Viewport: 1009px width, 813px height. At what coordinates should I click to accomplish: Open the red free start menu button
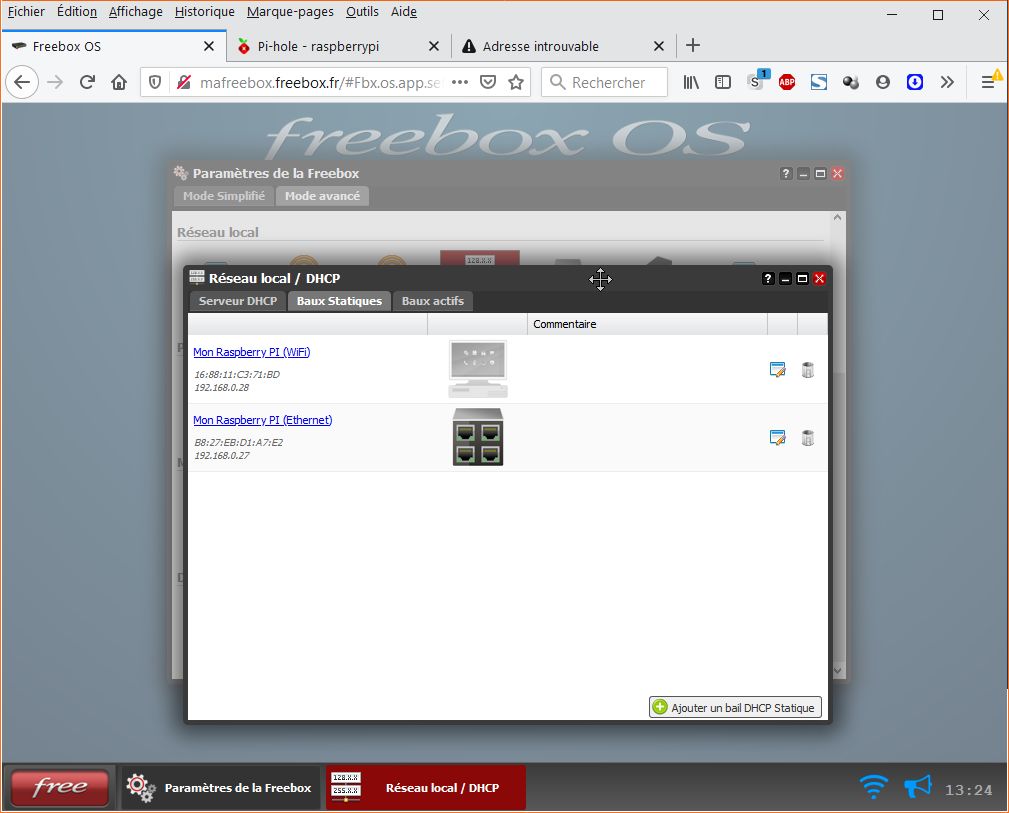(60, 787)
